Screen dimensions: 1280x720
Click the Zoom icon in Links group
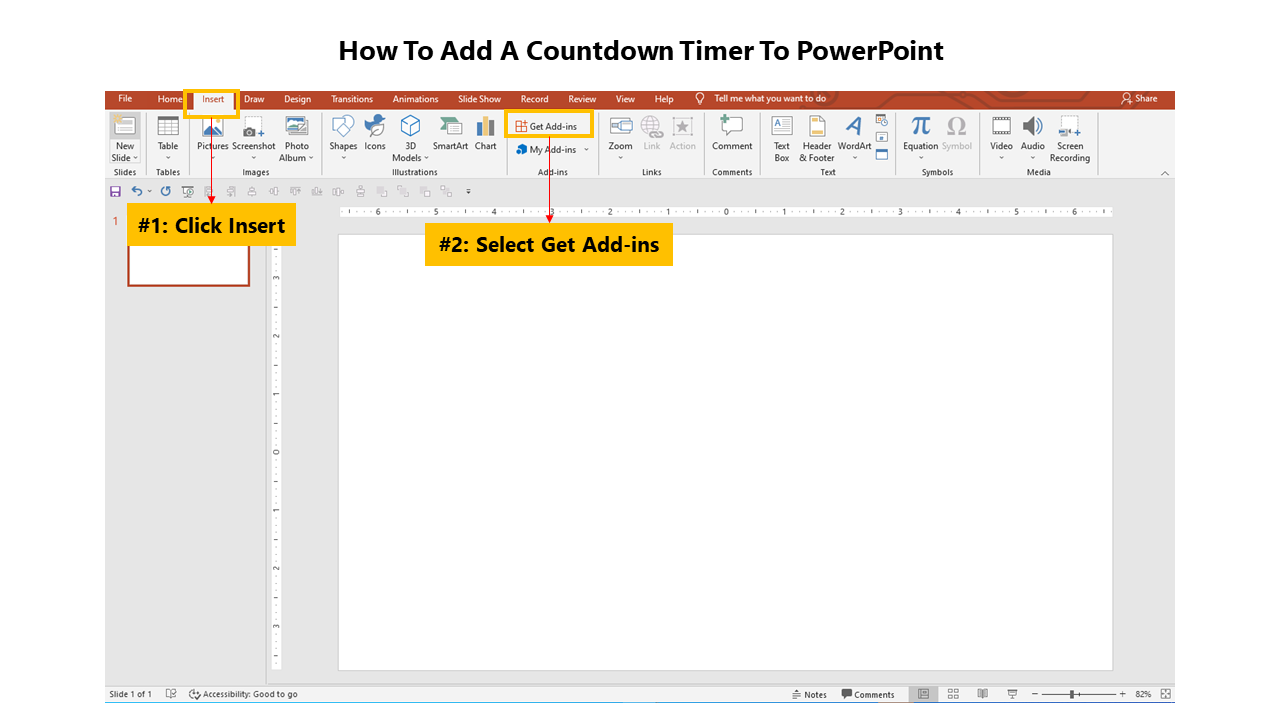(x=621, y=126)
